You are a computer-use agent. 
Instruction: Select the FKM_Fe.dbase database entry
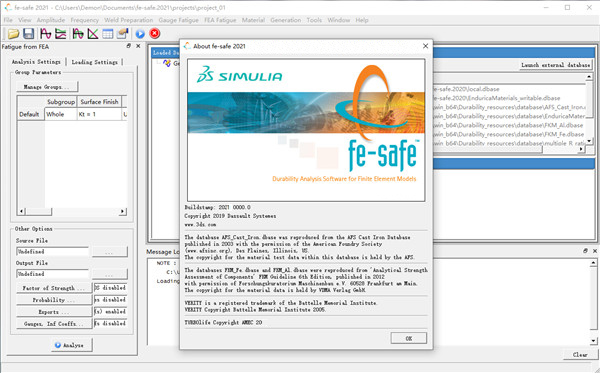pyautogui.click(x=509, y=134)
